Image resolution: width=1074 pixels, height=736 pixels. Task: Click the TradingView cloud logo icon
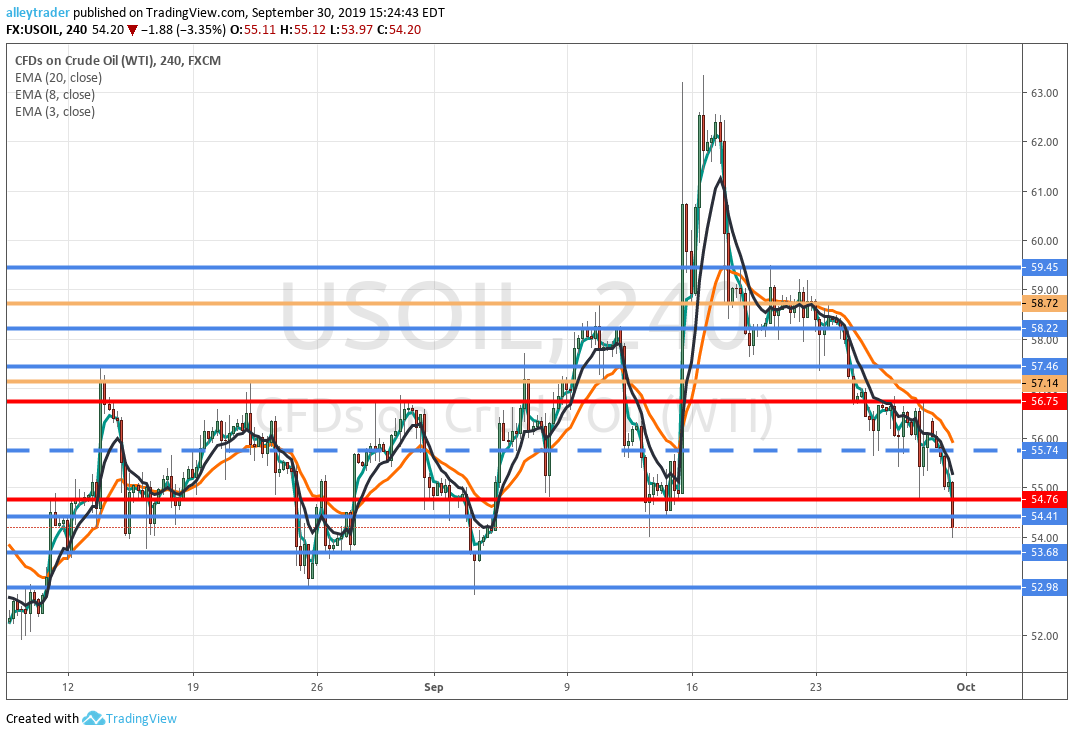tap(93, 718)
